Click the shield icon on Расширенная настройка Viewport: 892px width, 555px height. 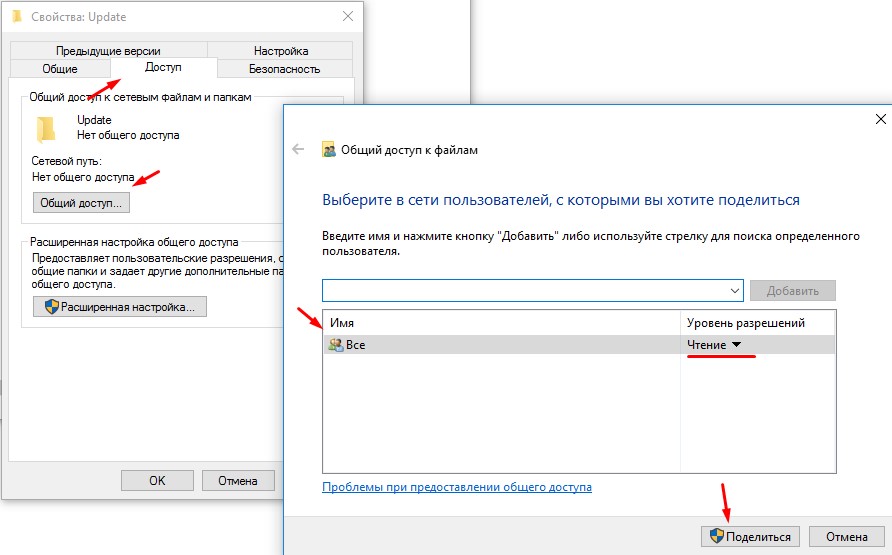52,307
